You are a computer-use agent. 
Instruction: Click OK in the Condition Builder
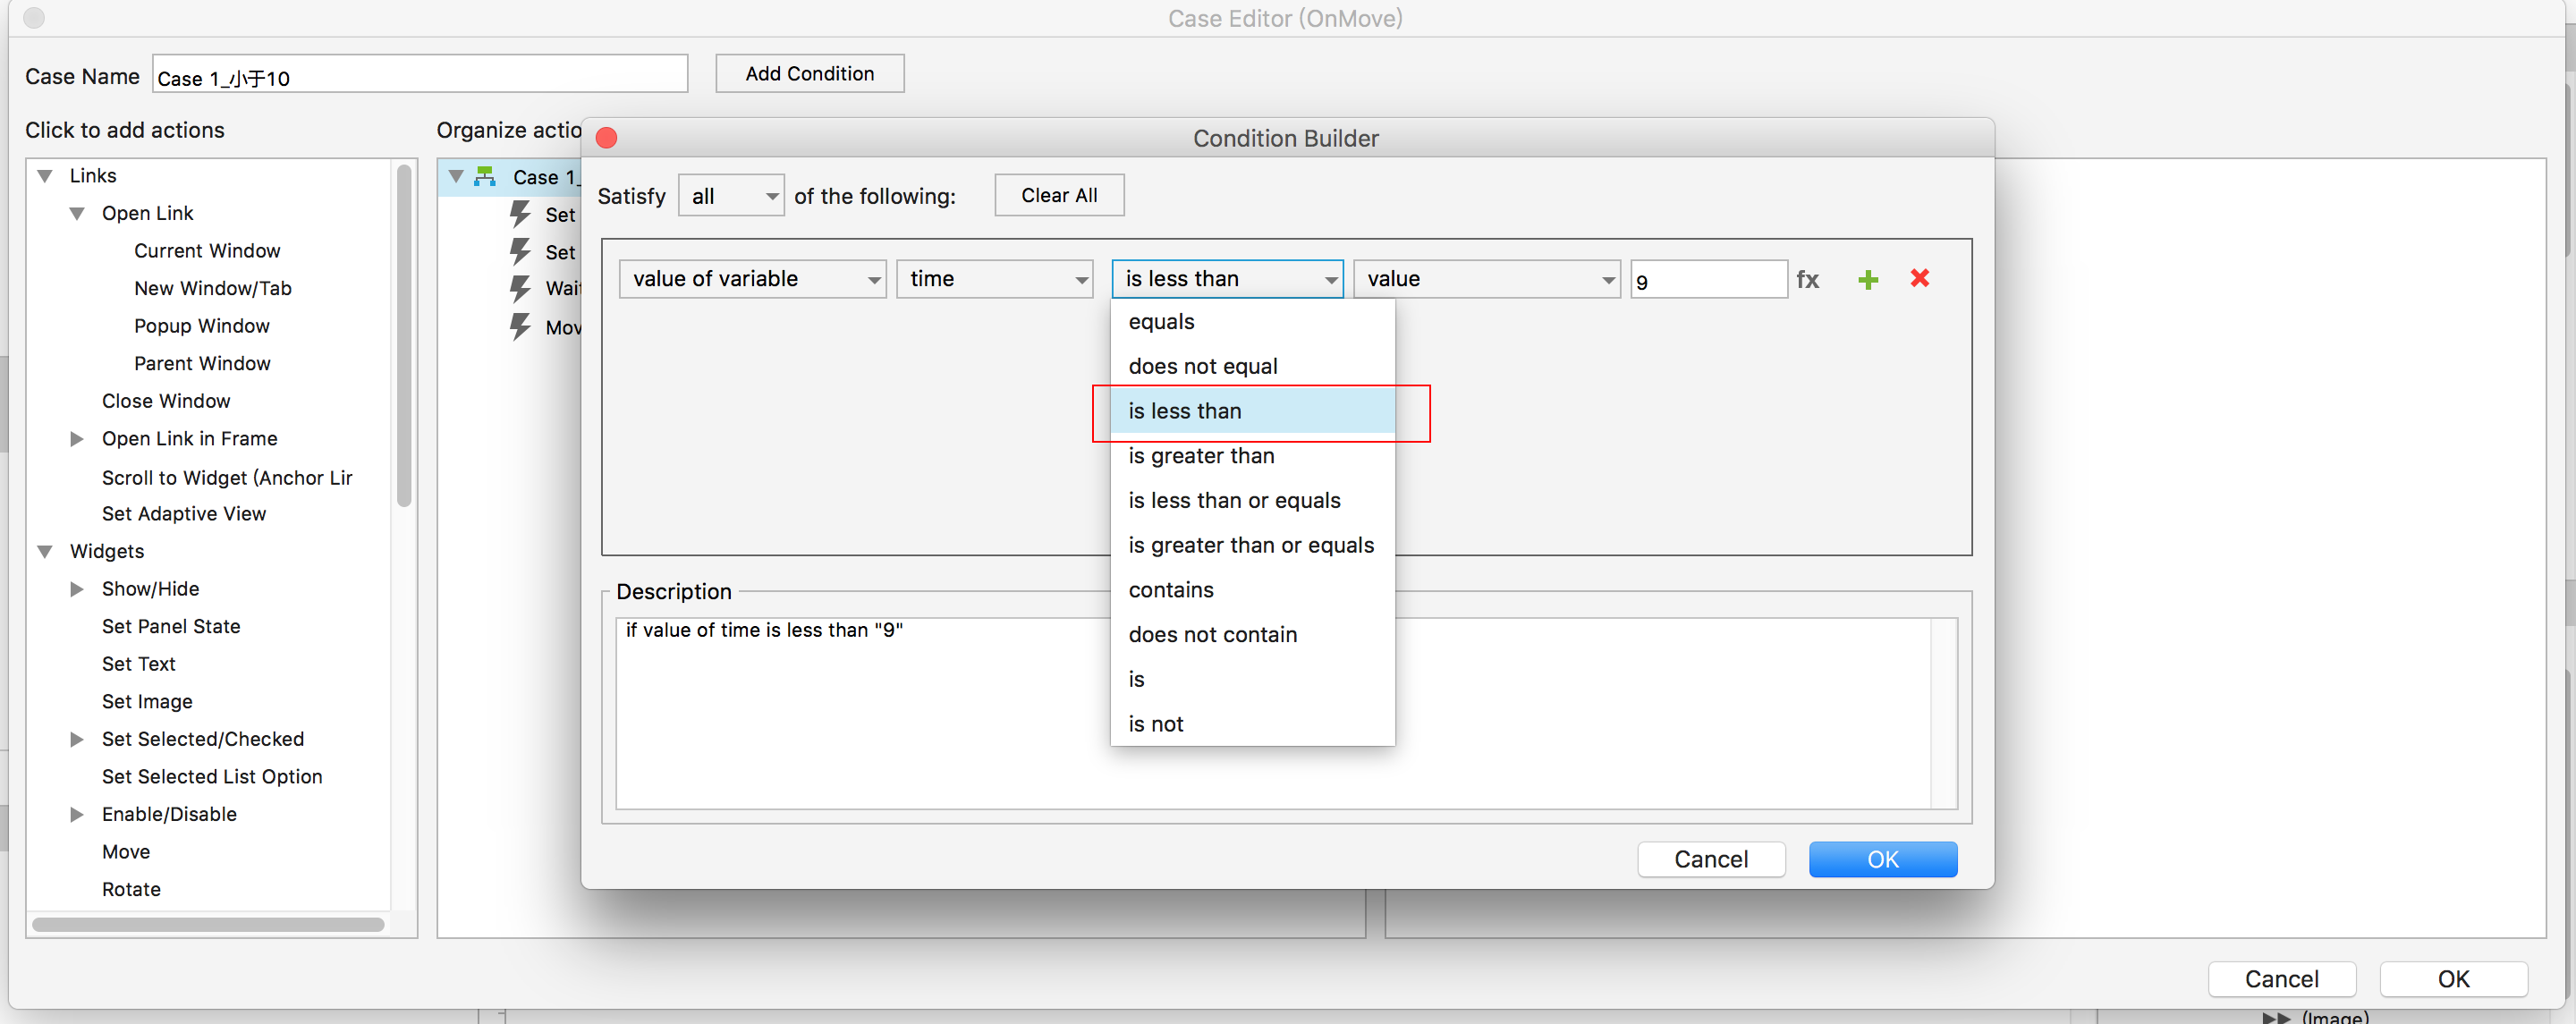pos(1882,859)
